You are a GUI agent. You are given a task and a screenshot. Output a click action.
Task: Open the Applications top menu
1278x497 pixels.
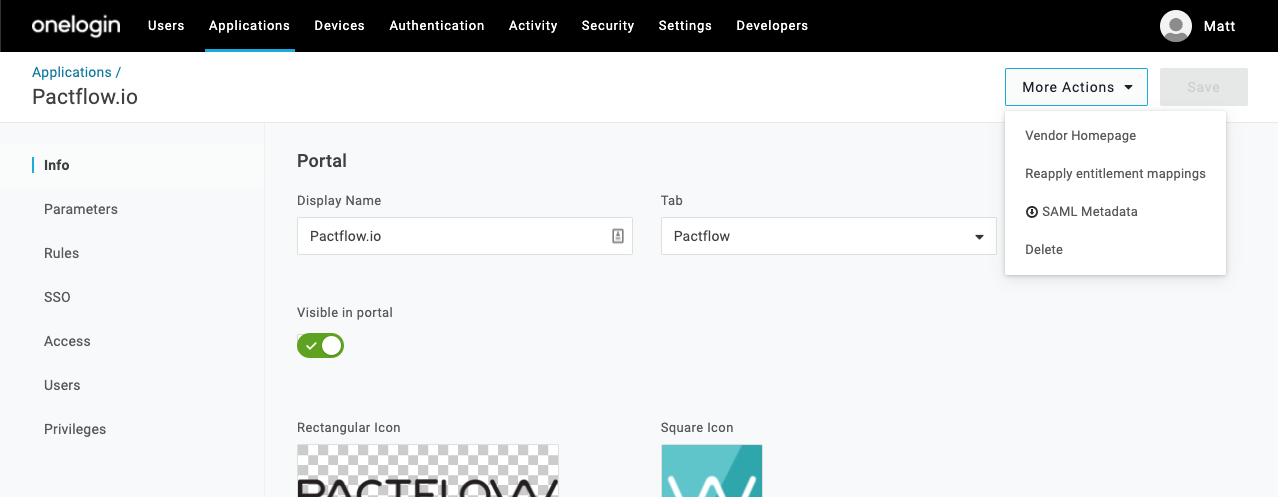249,26
